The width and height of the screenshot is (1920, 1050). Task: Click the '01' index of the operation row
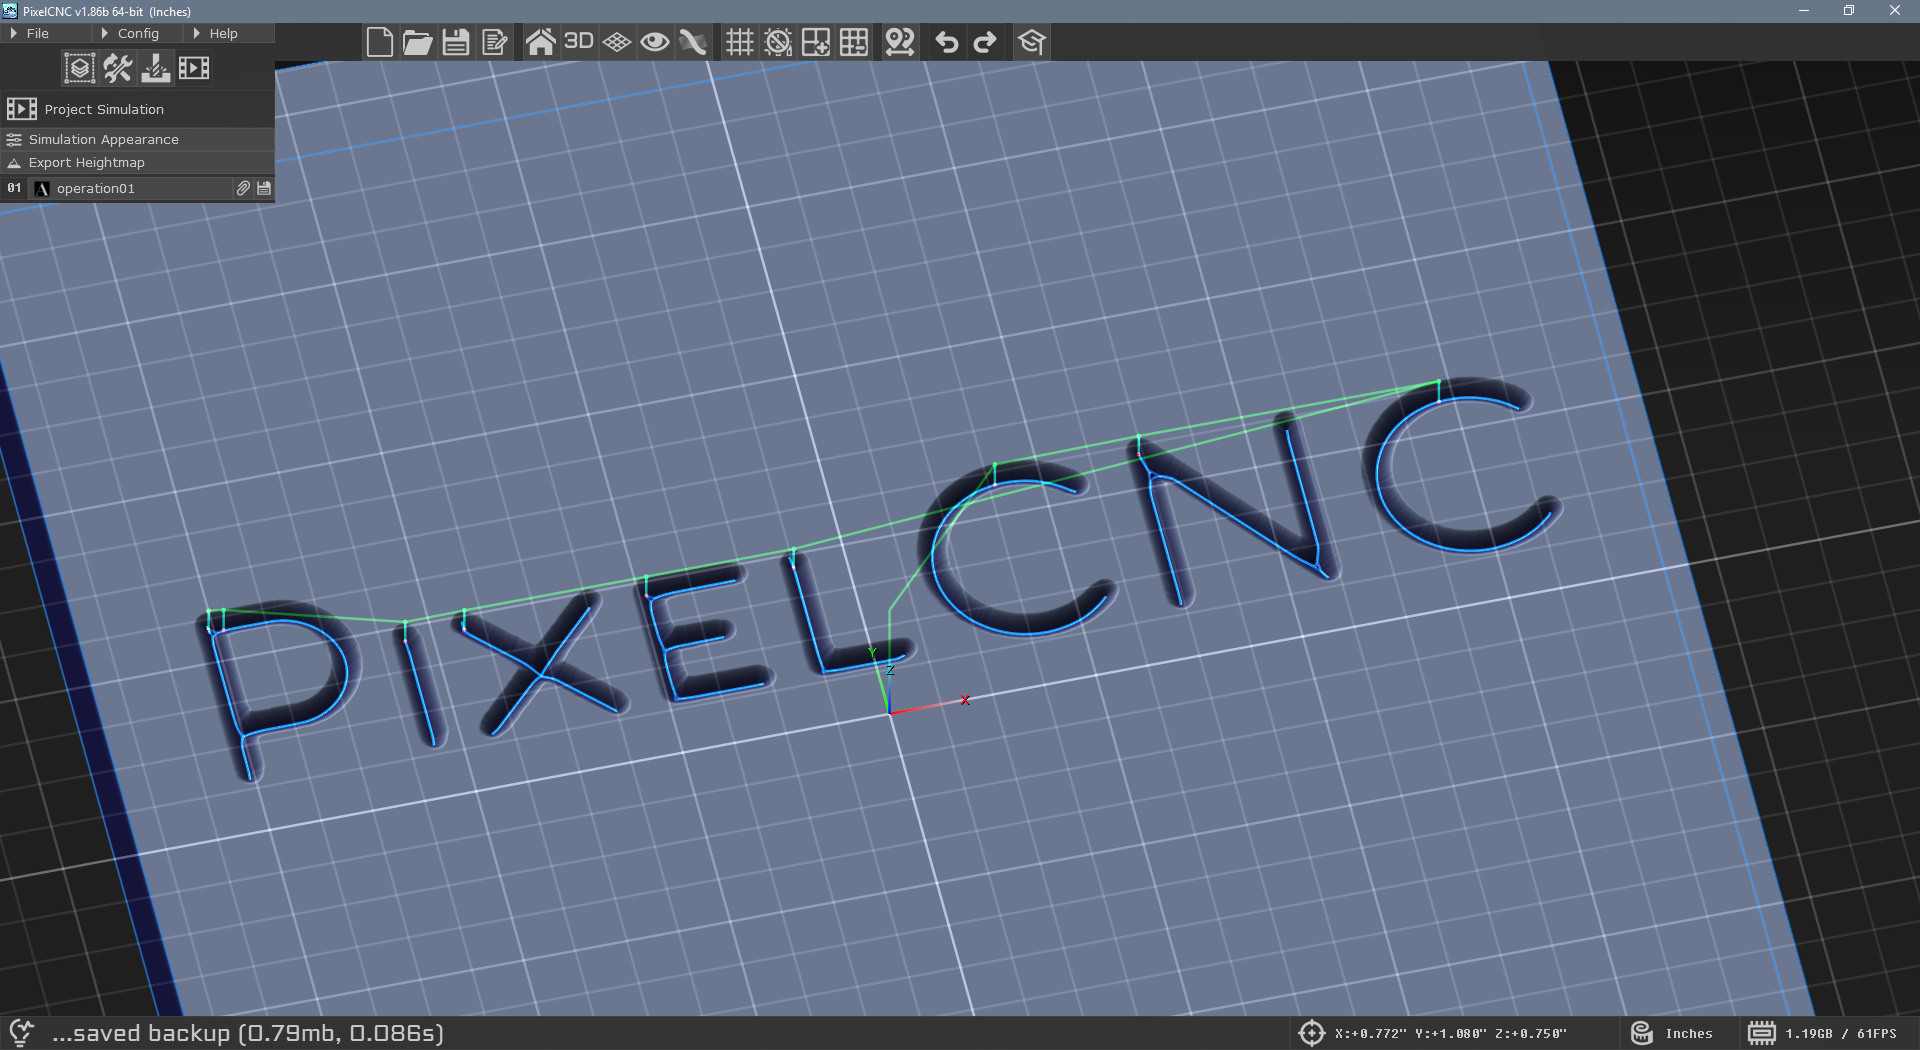pyautogui.click(x=14, y=188)
